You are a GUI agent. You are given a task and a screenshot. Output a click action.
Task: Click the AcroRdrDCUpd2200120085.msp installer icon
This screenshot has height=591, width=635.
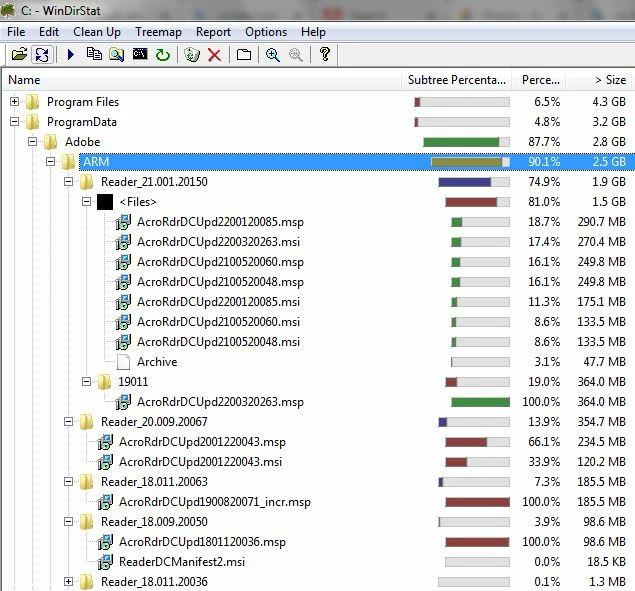coord(123,222)
